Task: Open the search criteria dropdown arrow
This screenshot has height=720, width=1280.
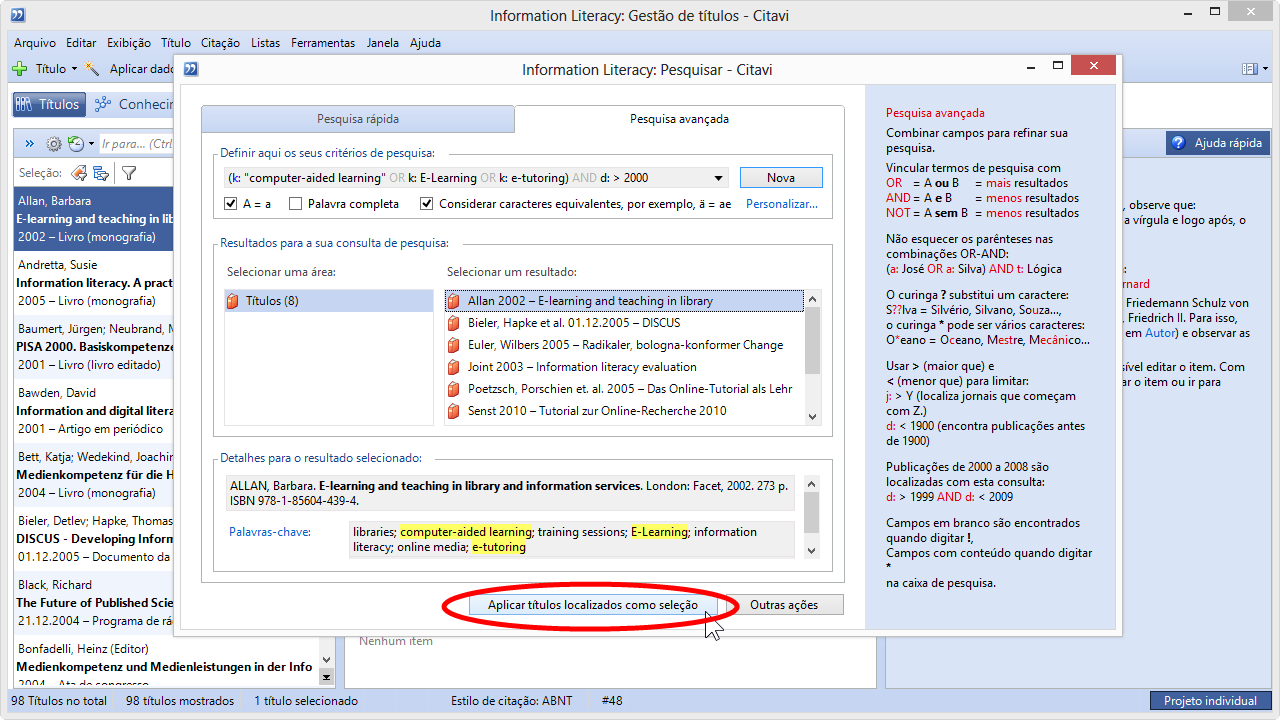Action: coord(718,179)
